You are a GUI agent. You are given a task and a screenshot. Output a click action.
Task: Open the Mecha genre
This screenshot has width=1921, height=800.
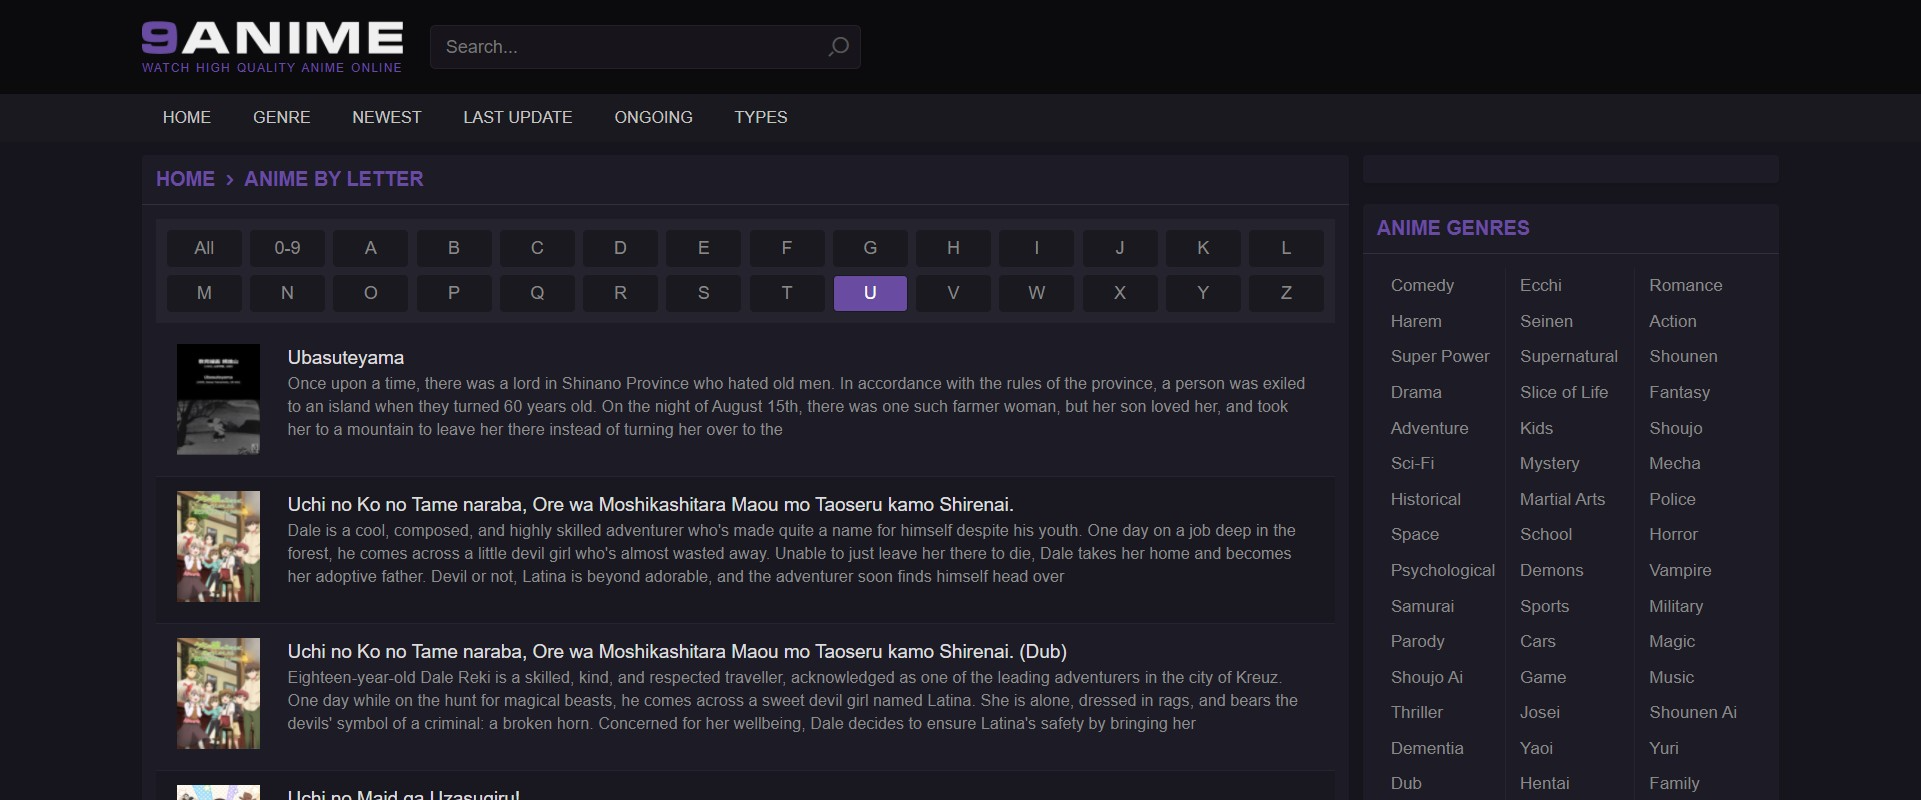tap(1675, 463)
